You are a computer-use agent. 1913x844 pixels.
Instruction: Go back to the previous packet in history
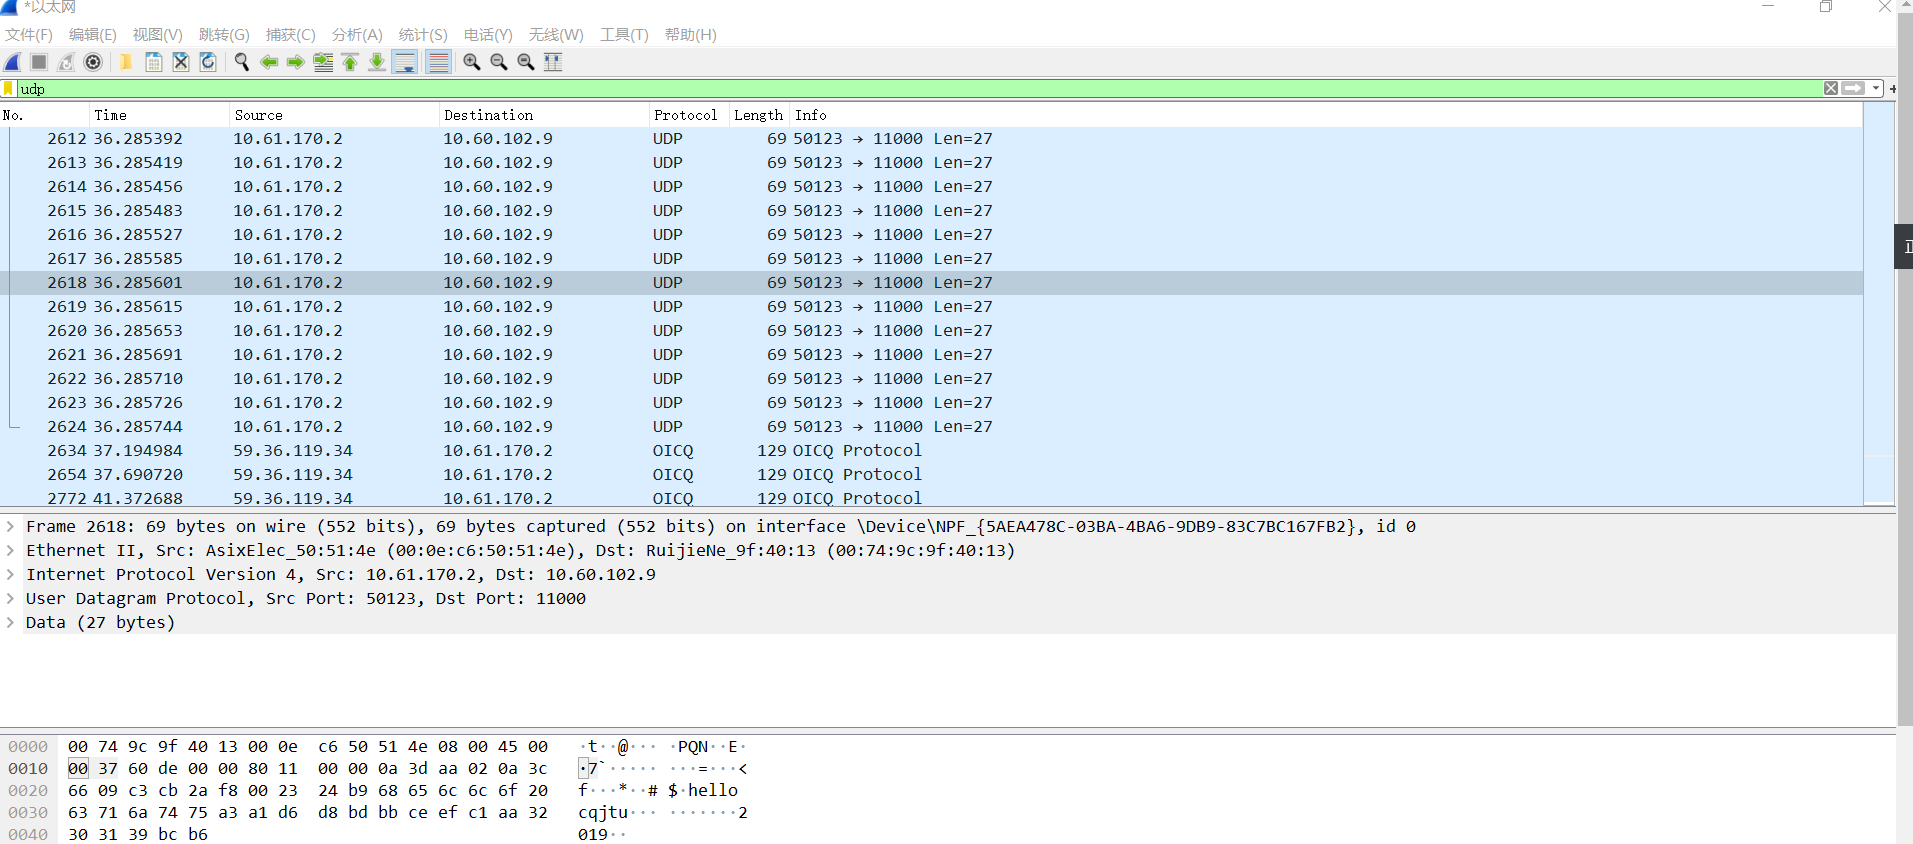click(x=269, y=62)
